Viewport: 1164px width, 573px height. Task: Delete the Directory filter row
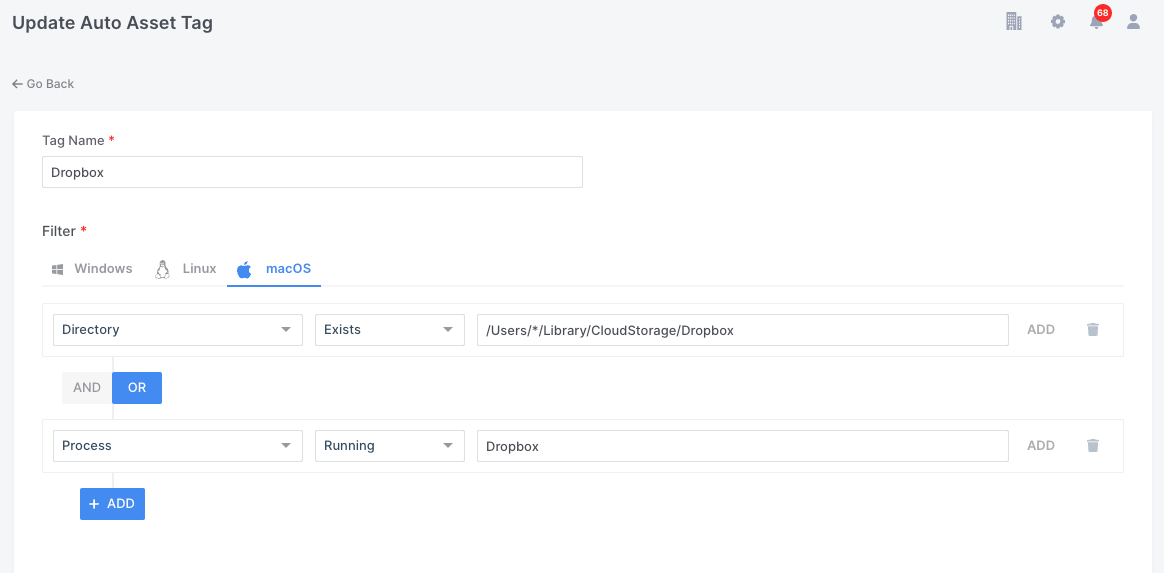coord(1093,330)
